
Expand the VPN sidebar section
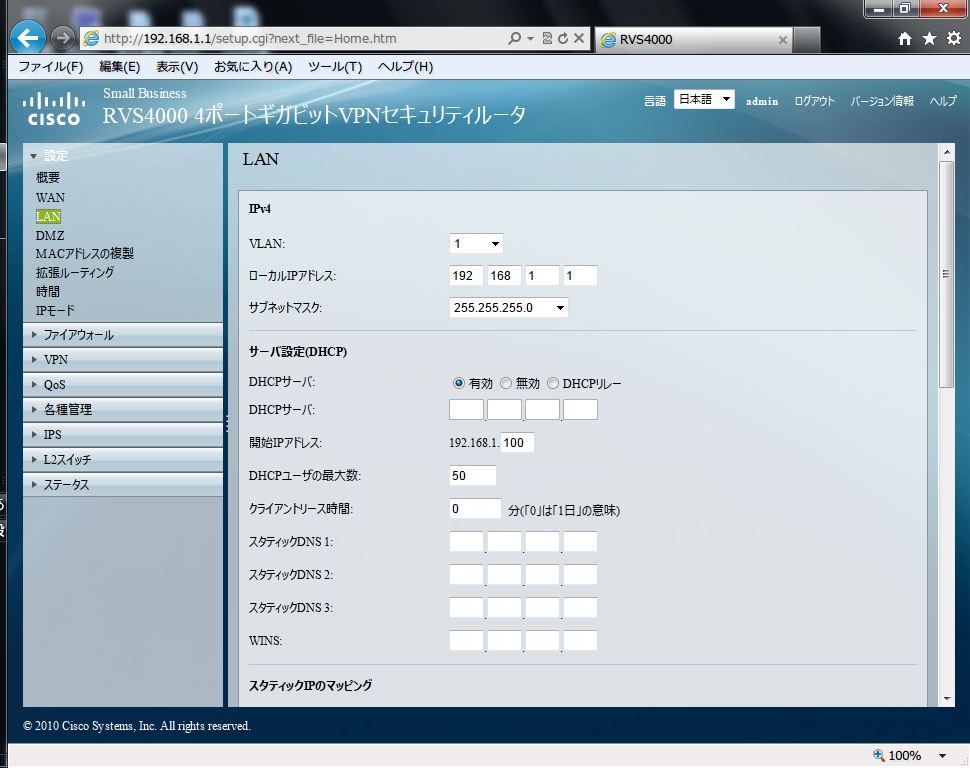pos(122,360)
